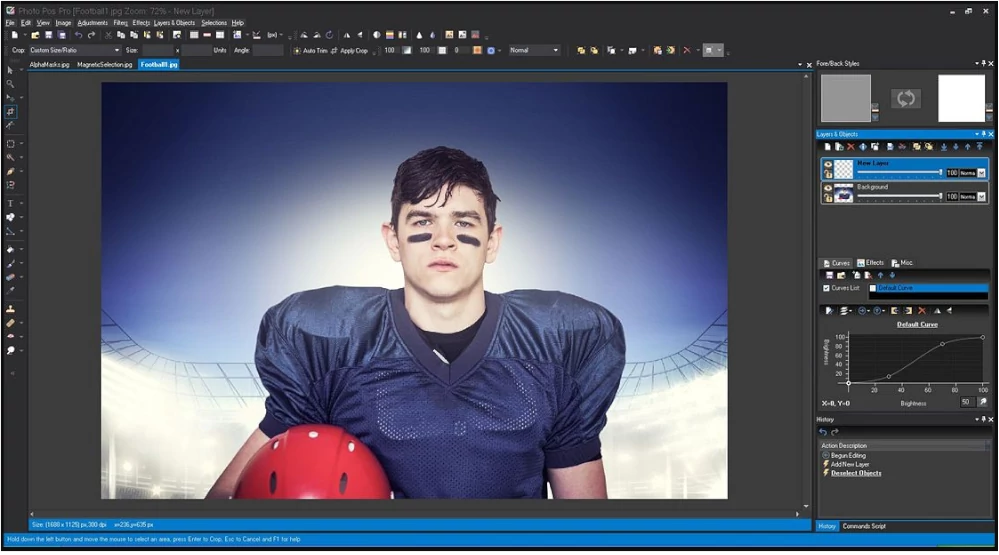Image resolution: width=999 pixels, height=555 pixels.
Task: Click the Redo arrow in main toolbar
Action: tap(91, 35)
